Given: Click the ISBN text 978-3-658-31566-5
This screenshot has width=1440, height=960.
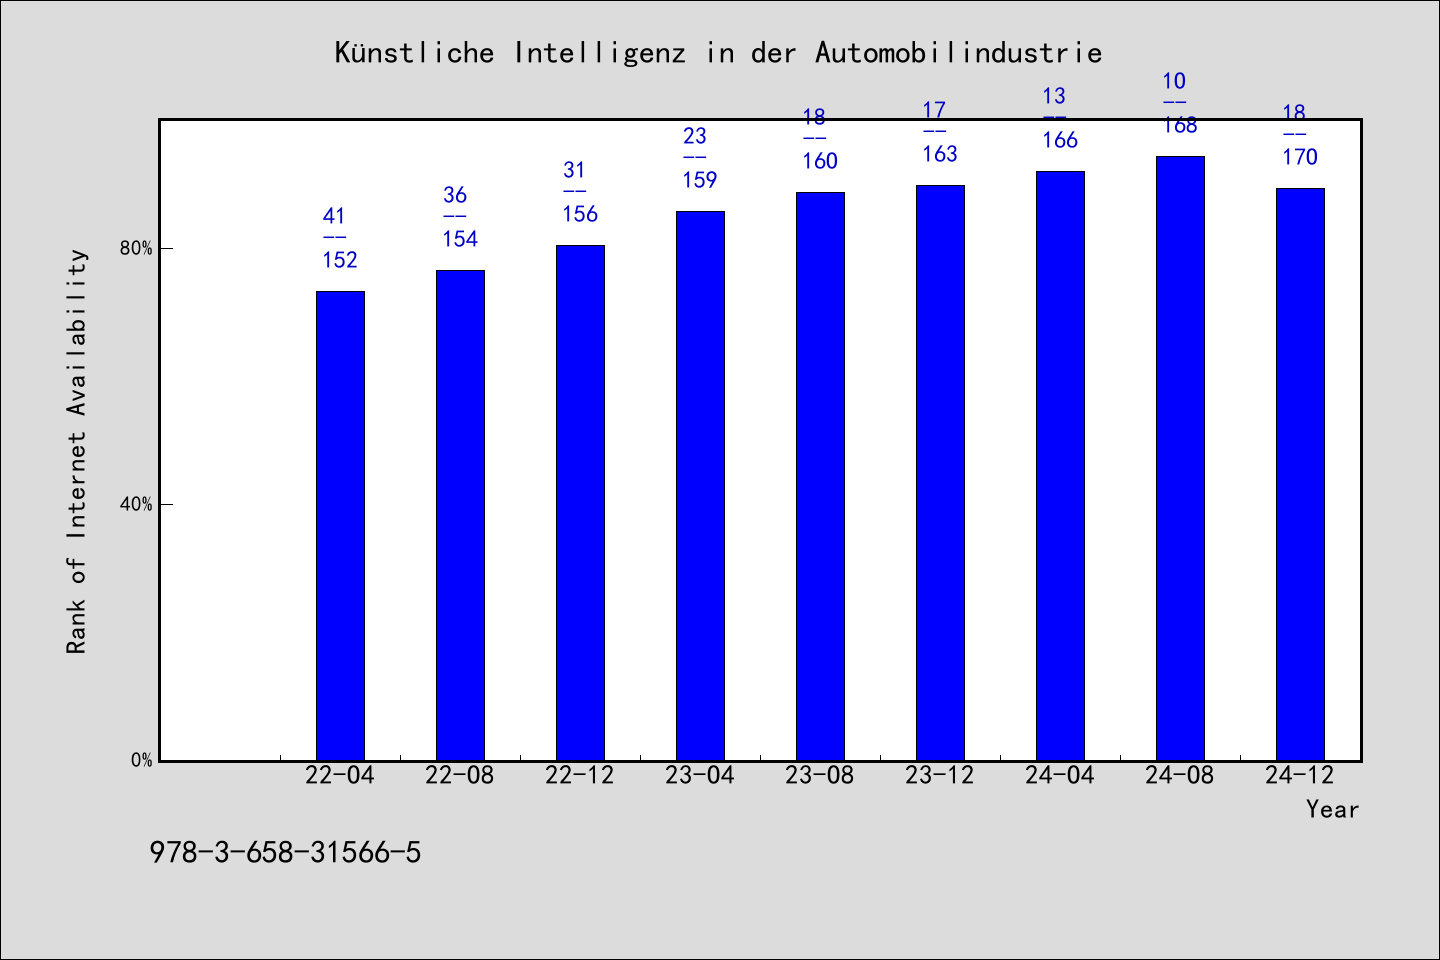Looking at the screenshot, I should (285, 852).
